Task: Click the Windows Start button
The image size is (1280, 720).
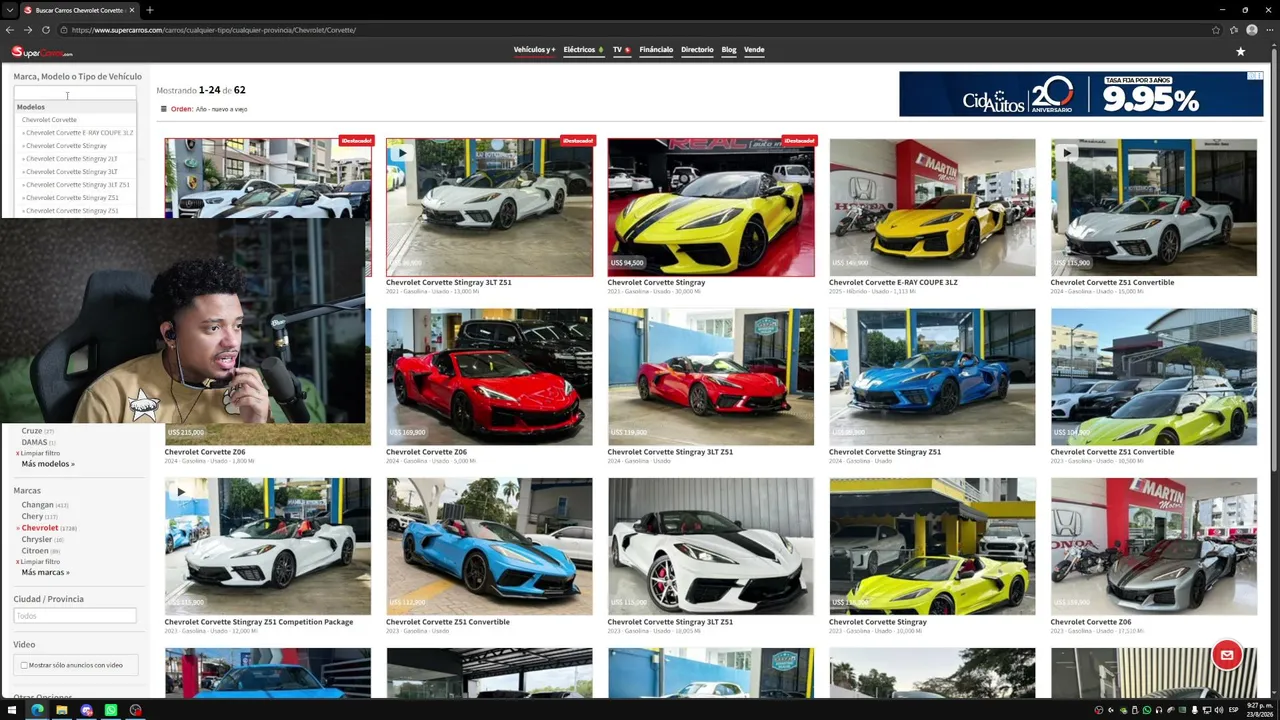Action: [12, 711]
